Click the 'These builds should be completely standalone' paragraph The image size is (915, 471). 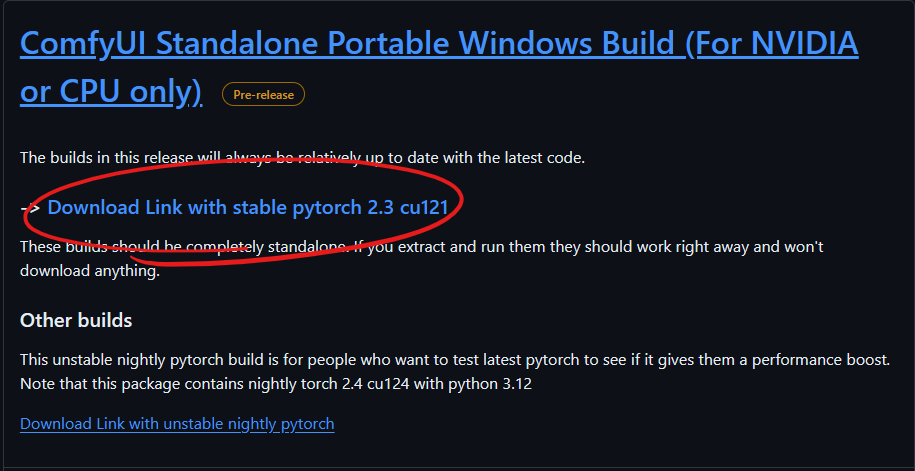click(x=421, y=259)
